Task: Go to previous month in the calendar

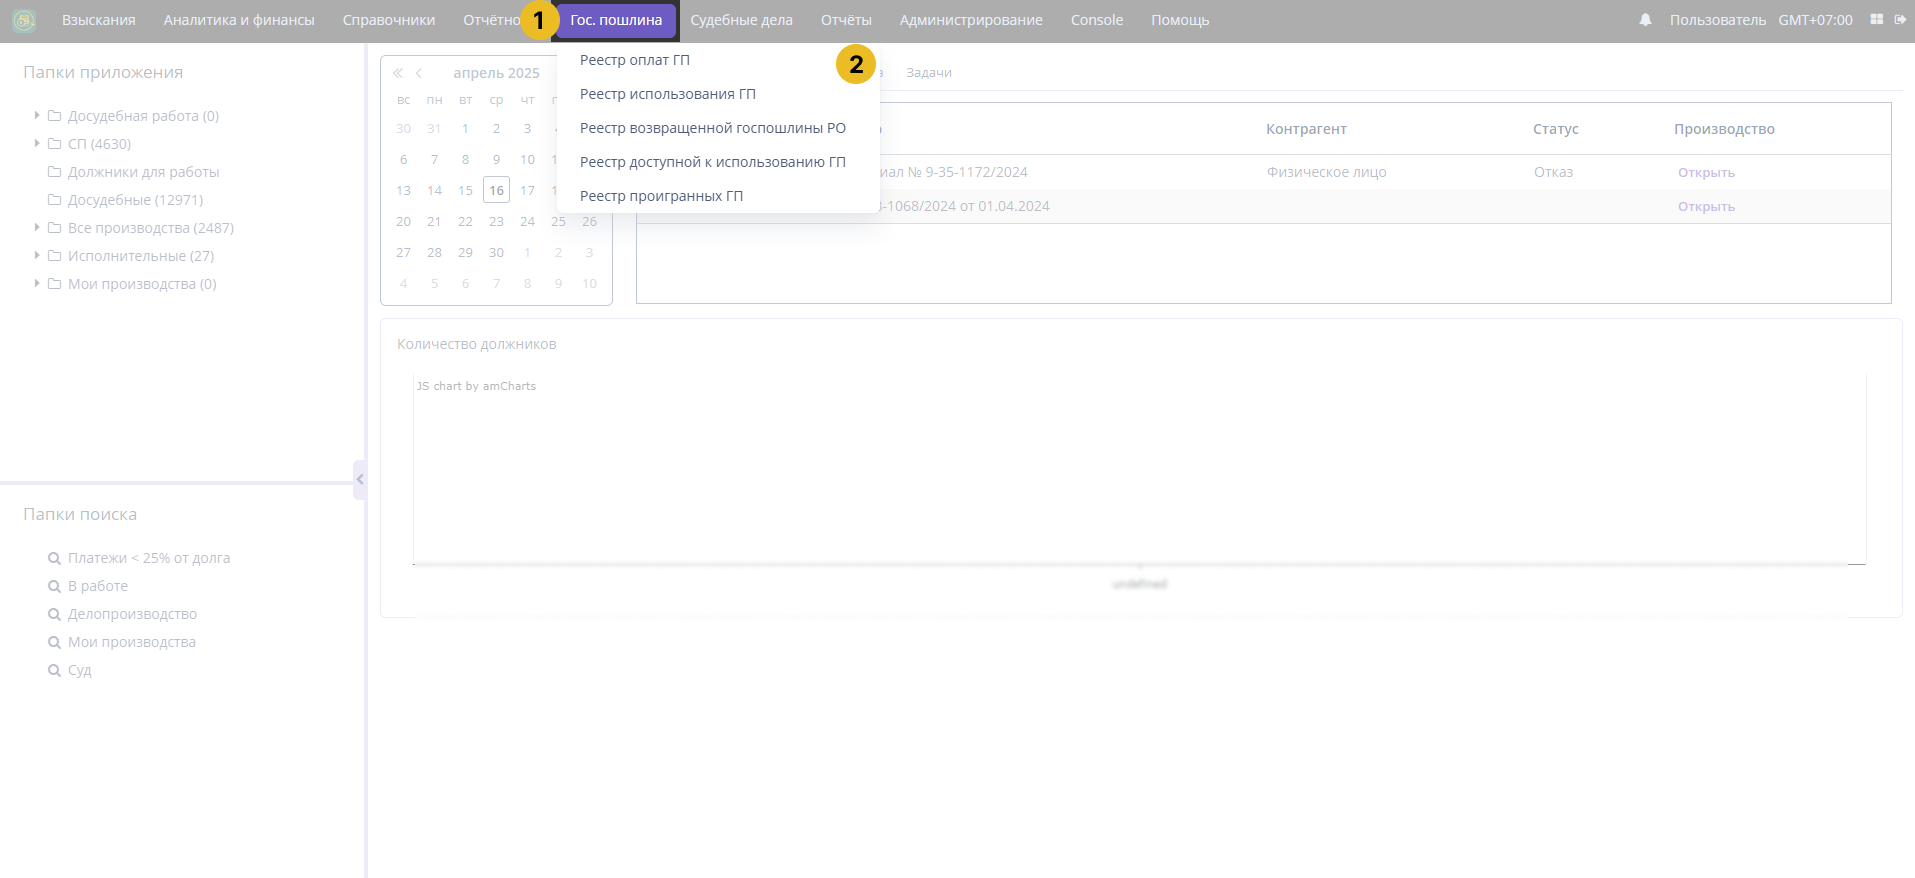Action: tap(419, 73)
